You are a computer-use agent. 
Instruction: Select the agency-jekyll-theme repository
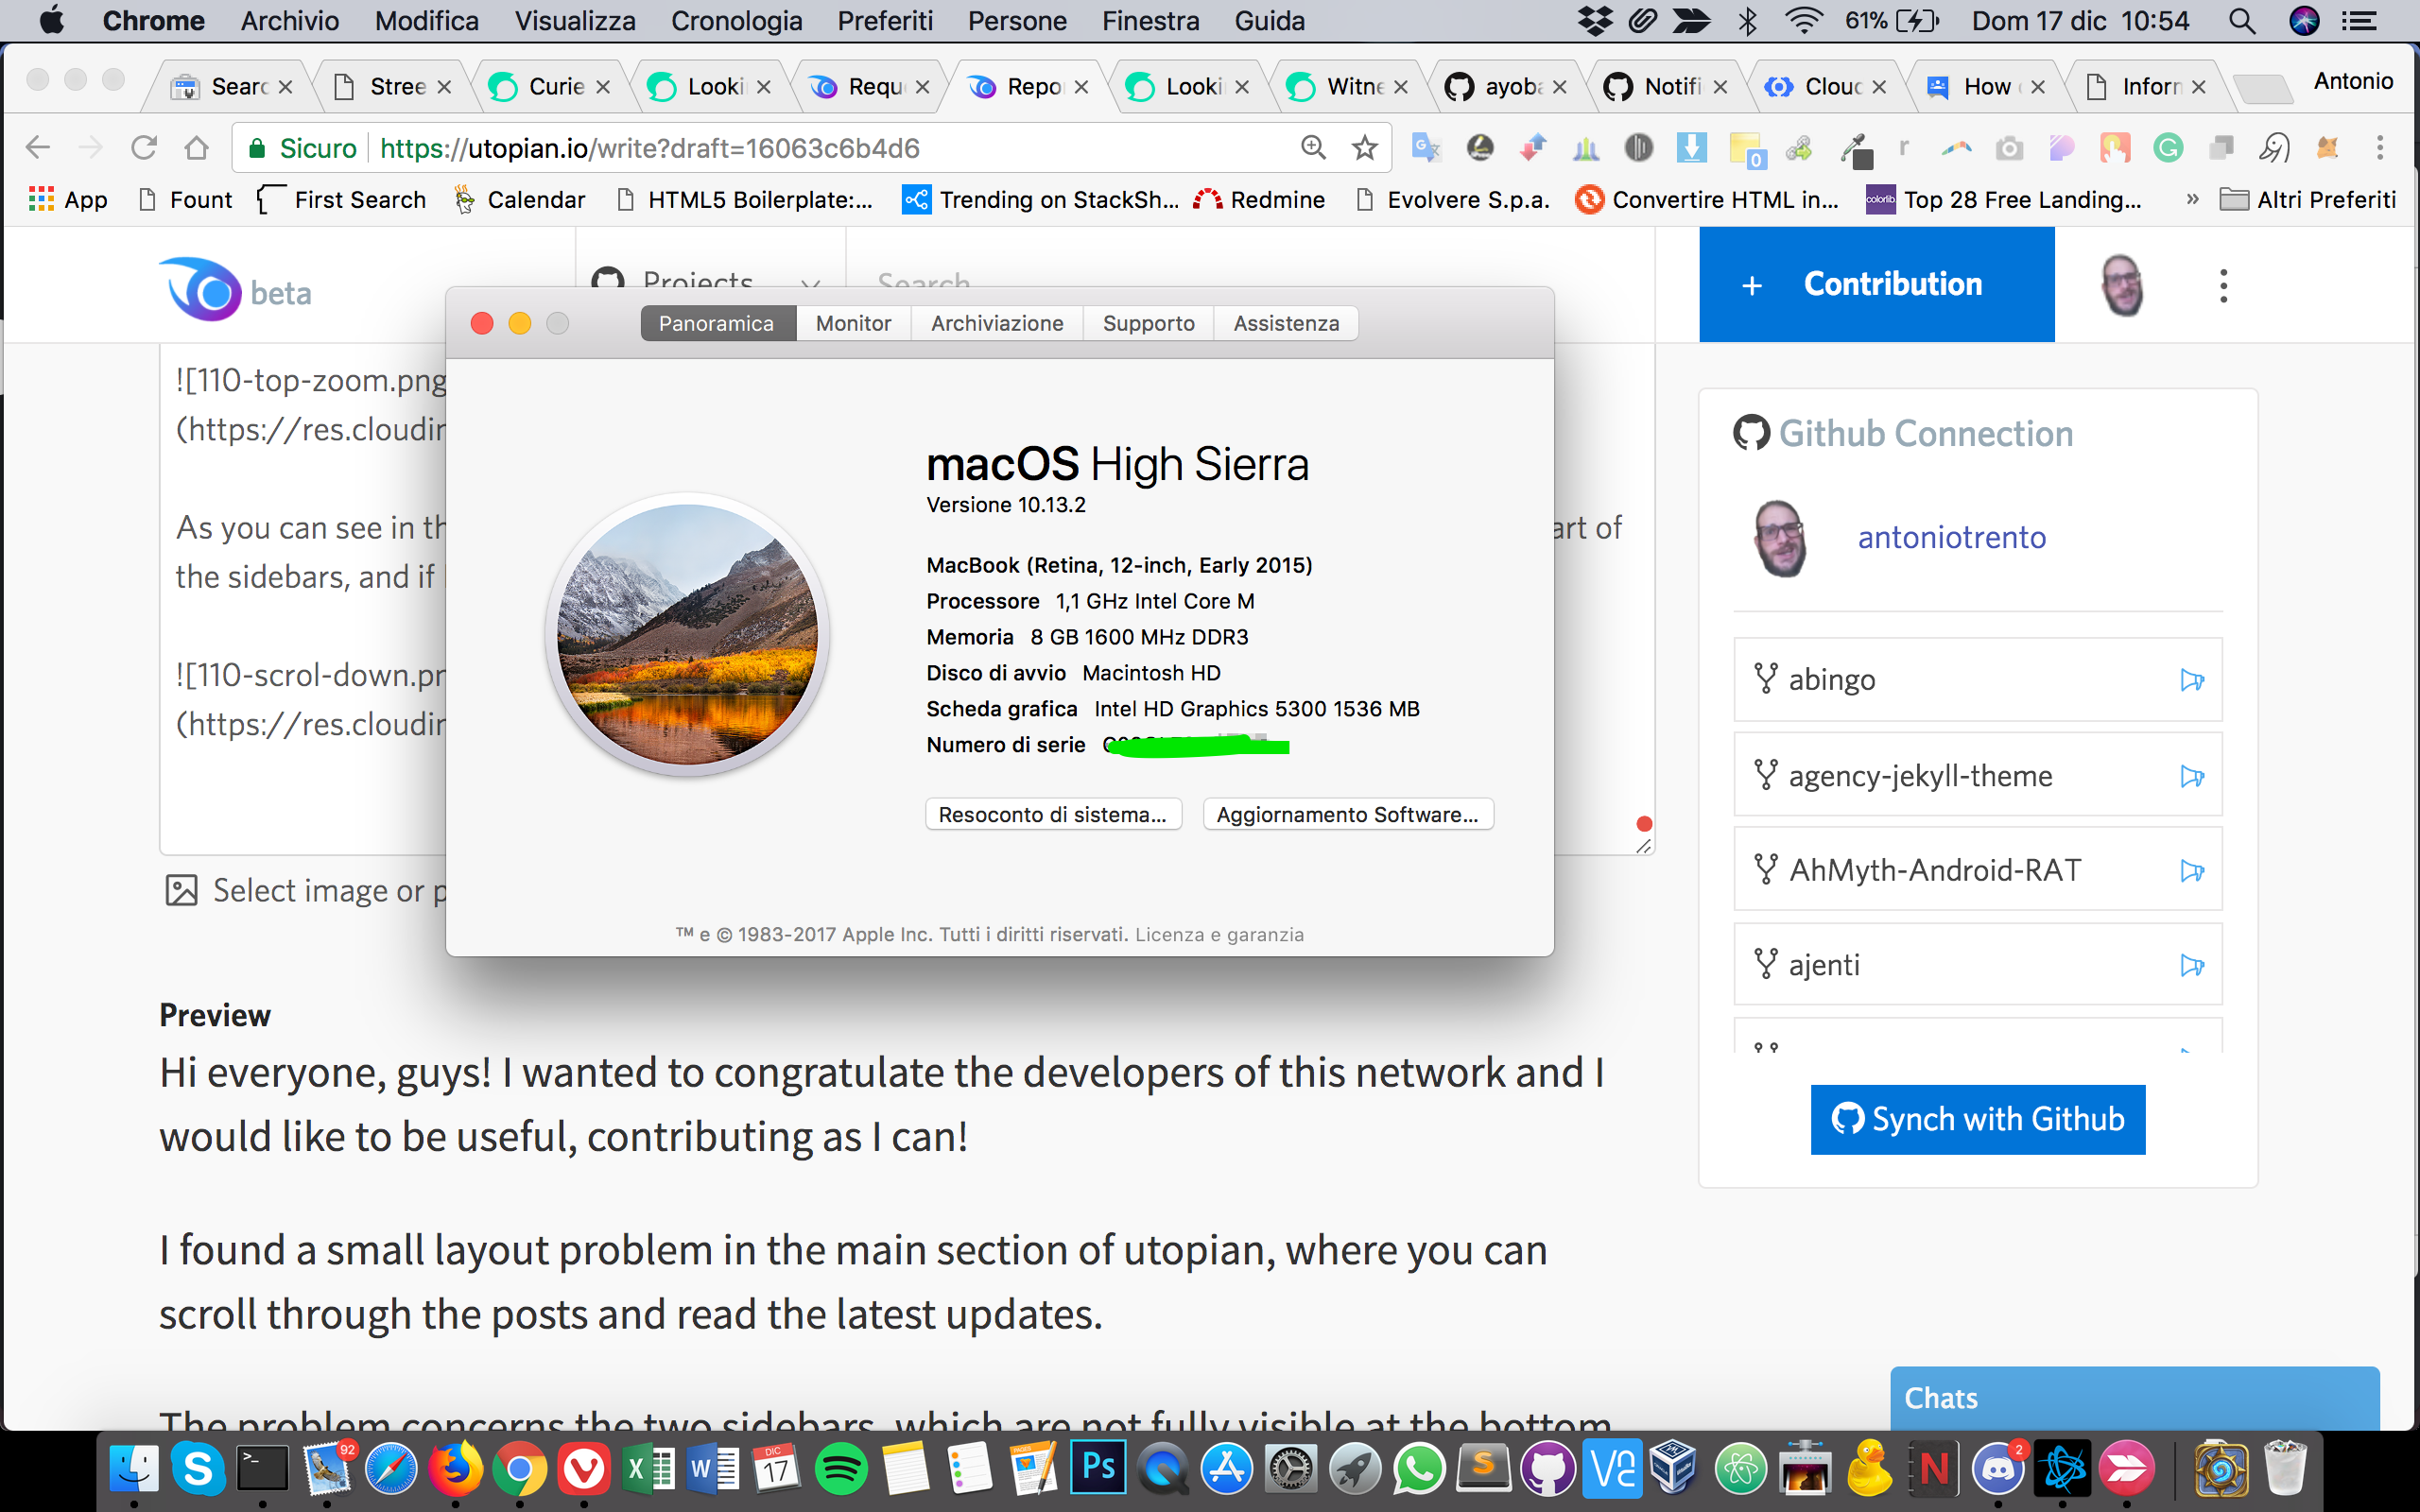1977,775
